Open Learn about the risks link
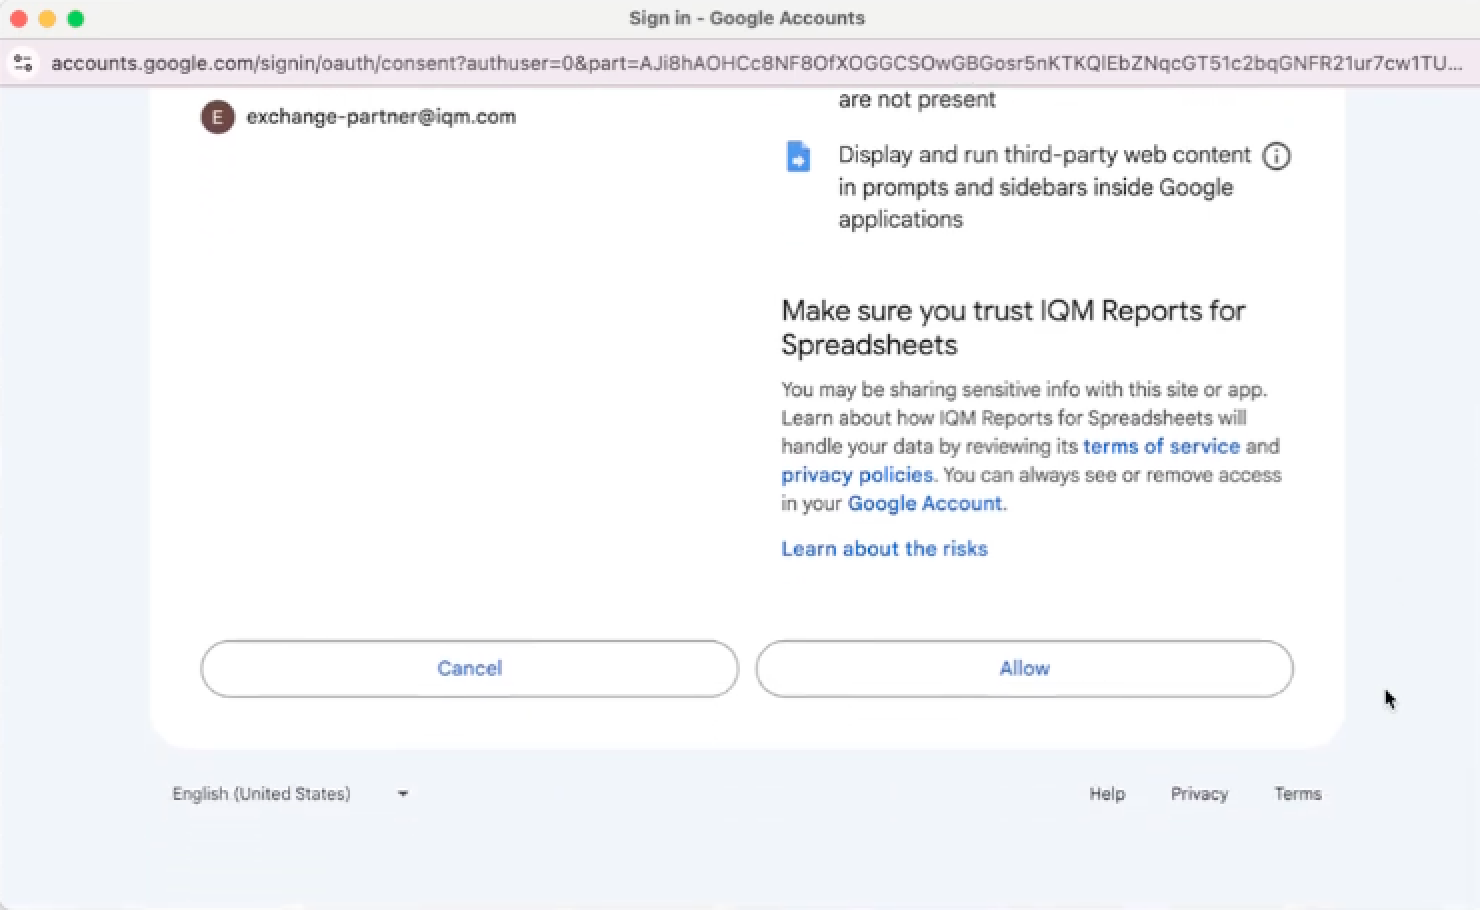 (x=884, y=549)
